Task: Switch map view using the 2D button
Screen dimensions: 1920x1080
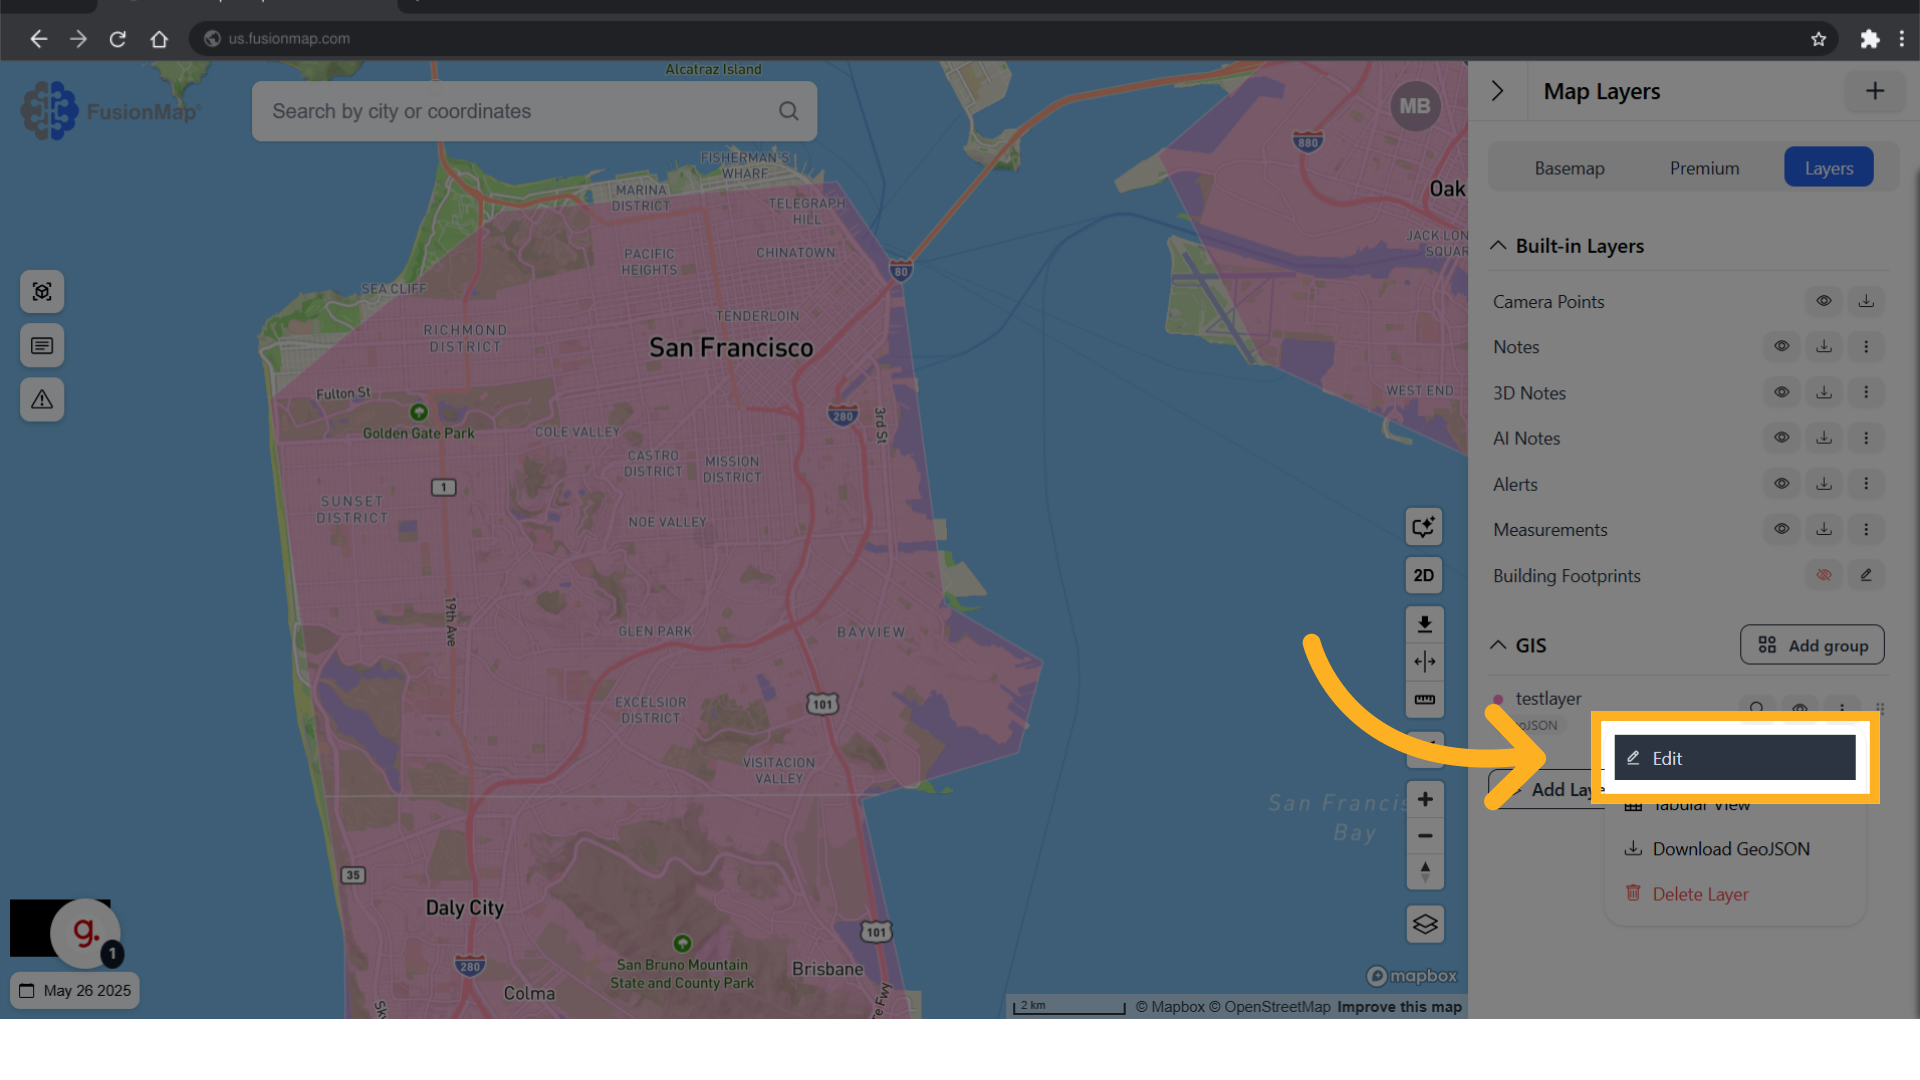Action: coord(1424,575)
